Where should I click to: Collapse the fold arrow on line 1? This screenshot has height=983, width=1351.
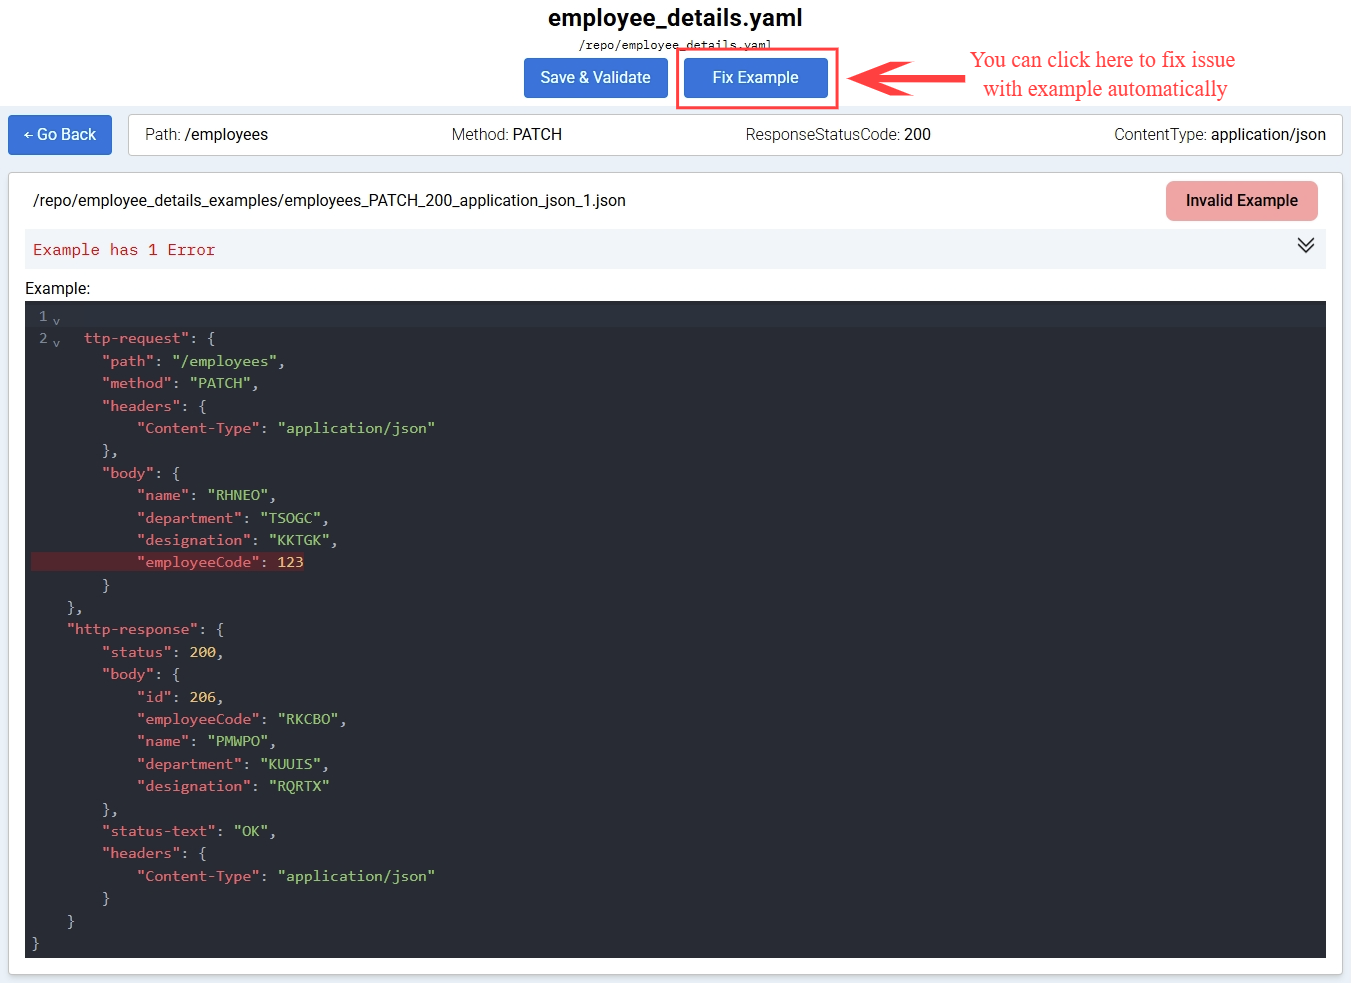tap(57, 321)
